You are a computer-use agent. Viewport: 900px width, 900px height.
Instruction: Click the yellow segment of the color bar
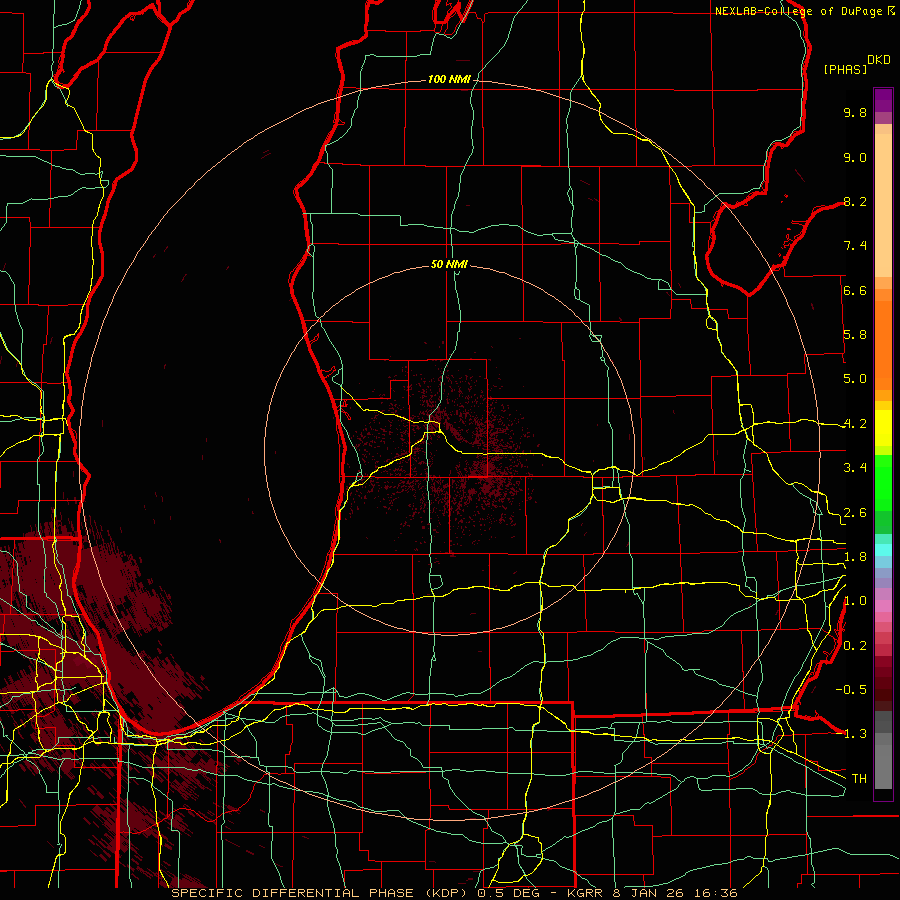click(883, 428)
